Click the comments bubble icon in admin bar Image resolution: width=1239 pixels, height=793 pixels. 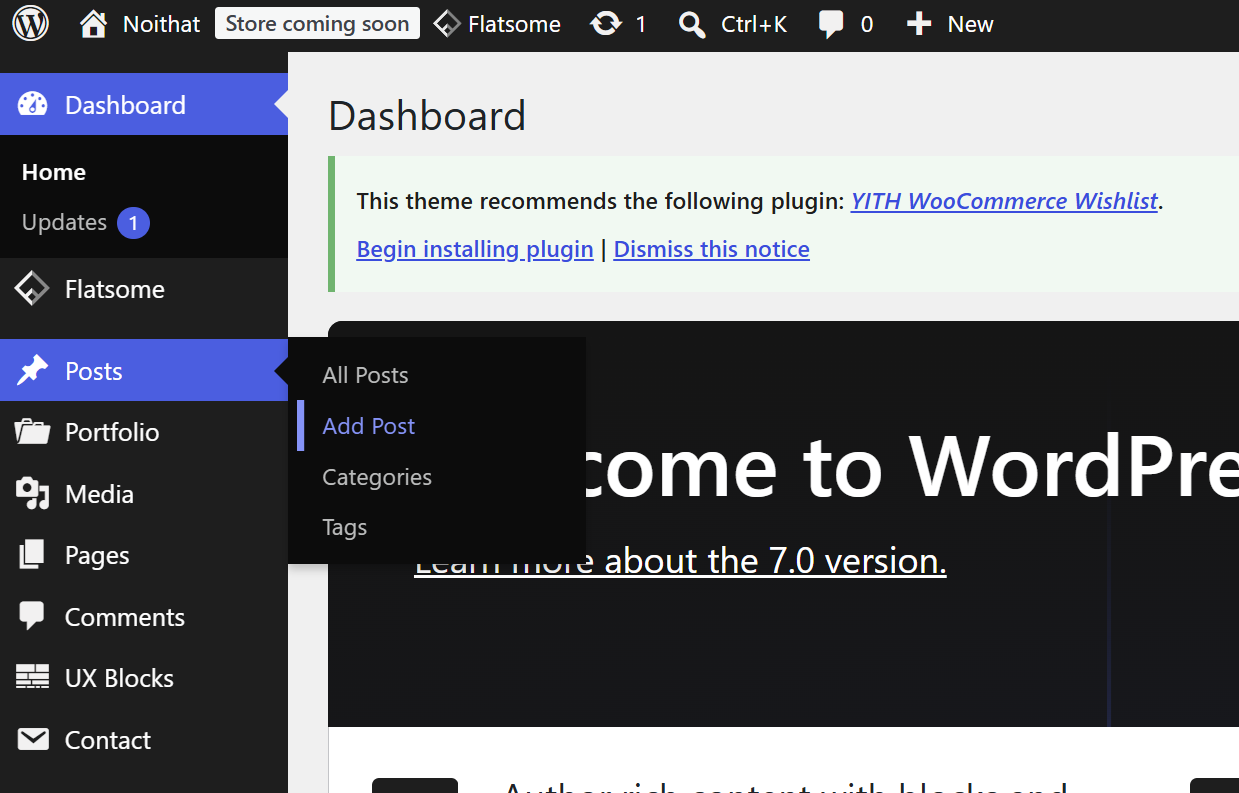pos(831,25)
